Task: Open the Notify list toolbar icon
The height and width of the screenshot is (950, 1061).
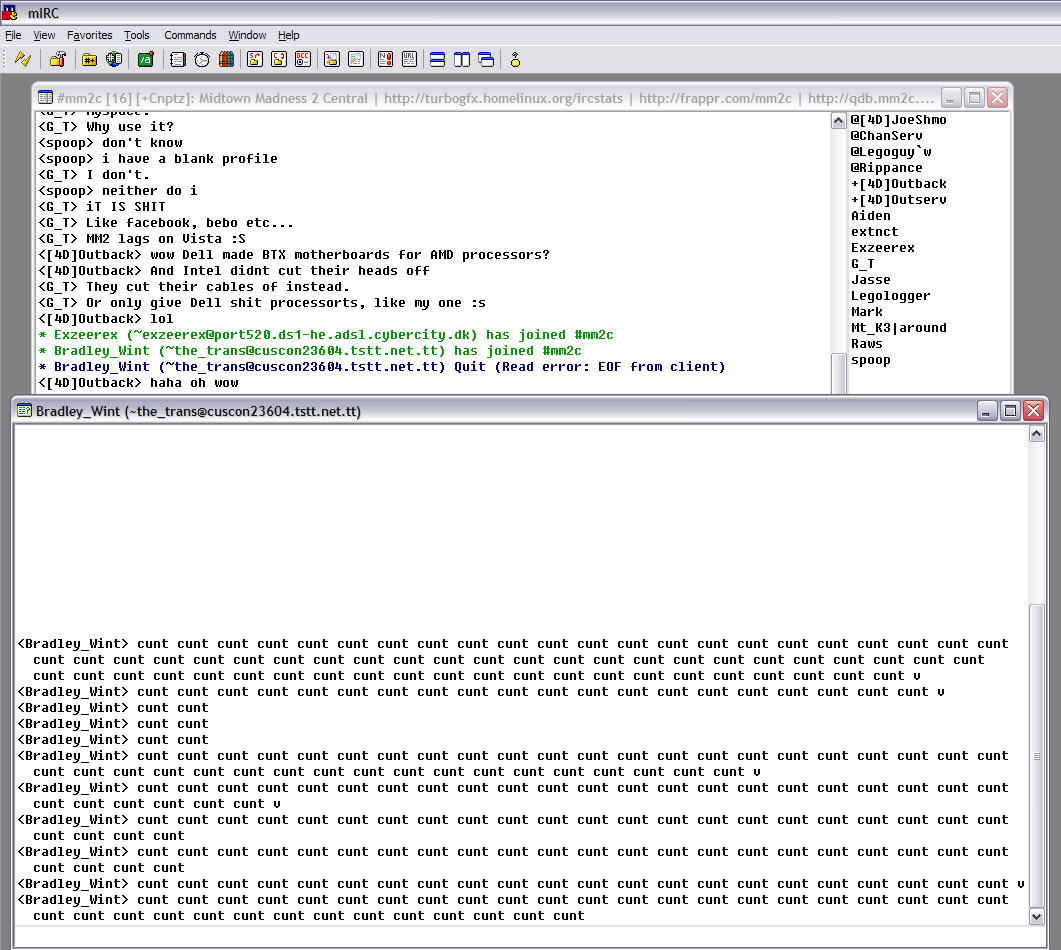Action: [x=385, y=60]
